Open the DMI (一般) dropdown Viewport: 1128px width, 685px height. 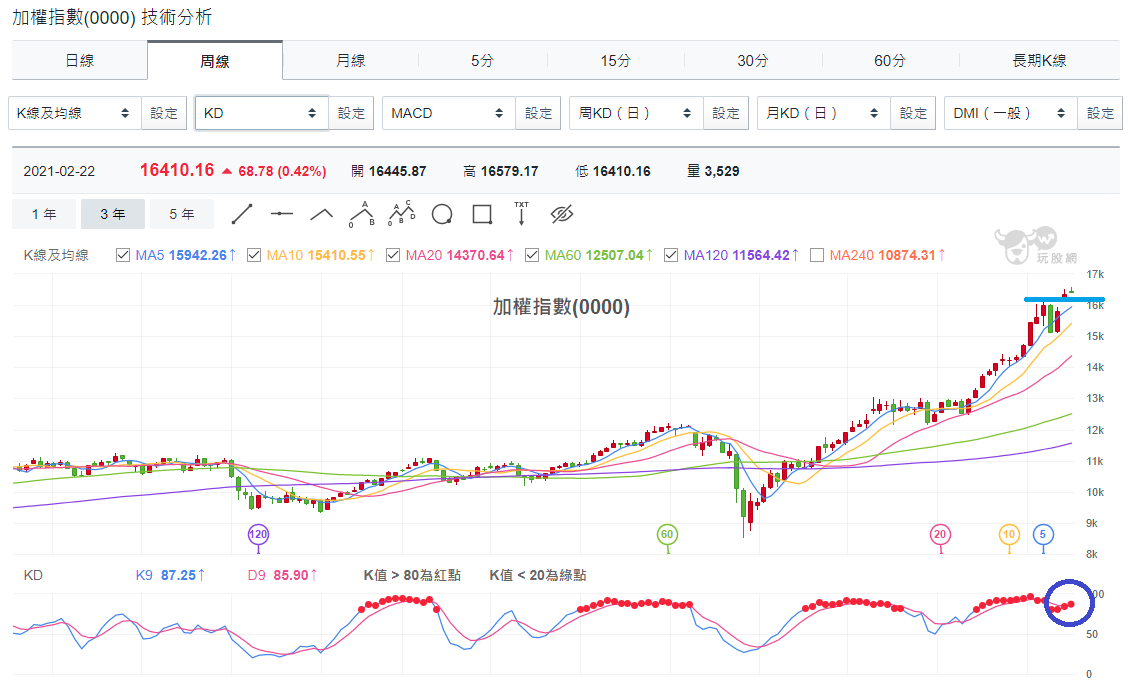(x=1011, y=113)
